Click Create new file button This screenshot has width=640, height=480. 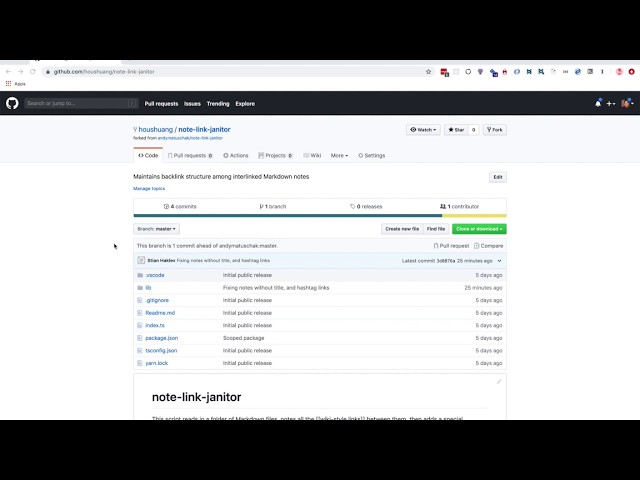coord(402,229)
